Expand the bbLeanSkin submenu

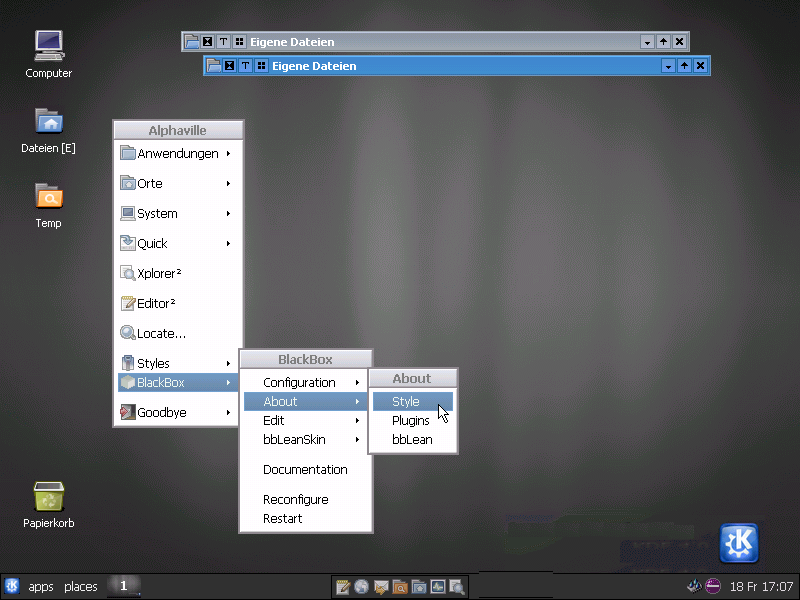click(x=305, y=439)
